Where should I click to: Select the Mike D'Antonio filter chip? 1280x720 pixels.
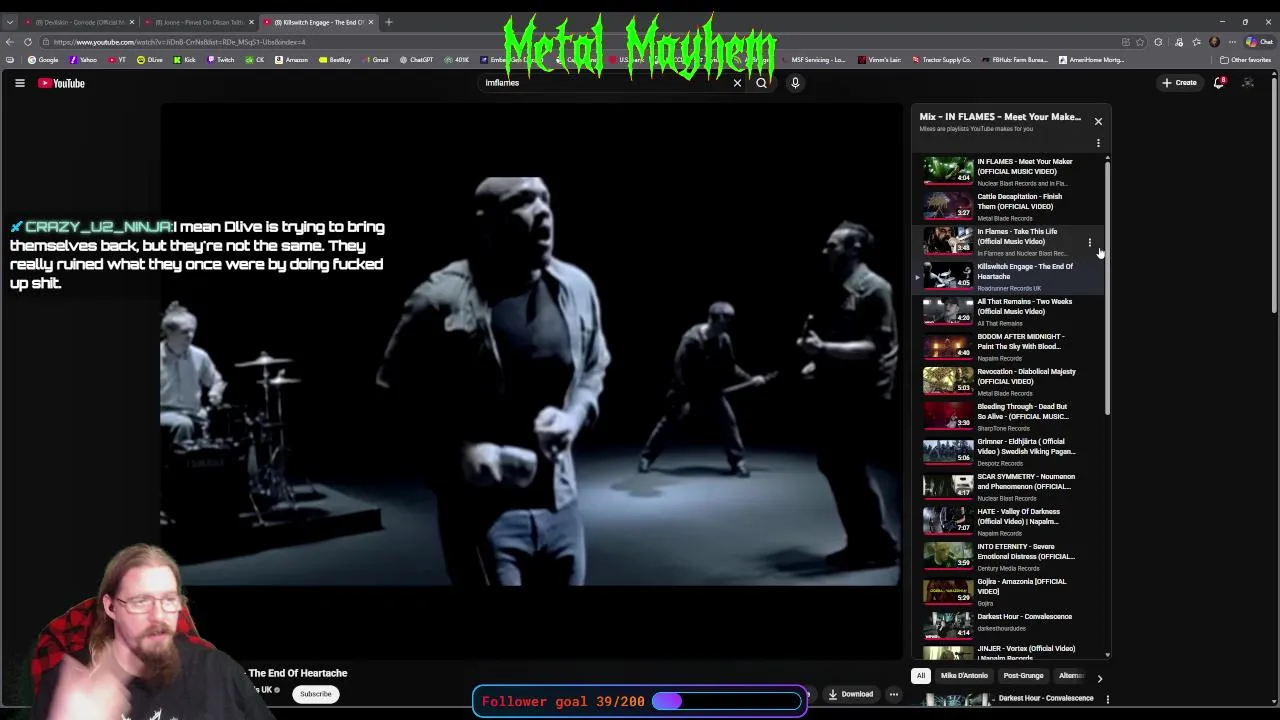point(963,676)
